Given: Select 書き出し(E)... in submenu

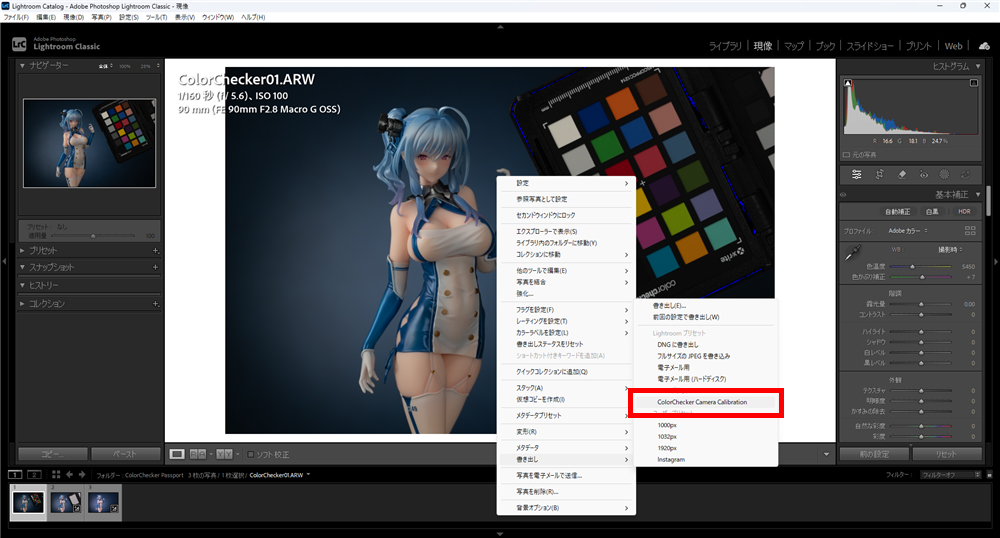Looking at the screenshot, I should pos(669,305).
